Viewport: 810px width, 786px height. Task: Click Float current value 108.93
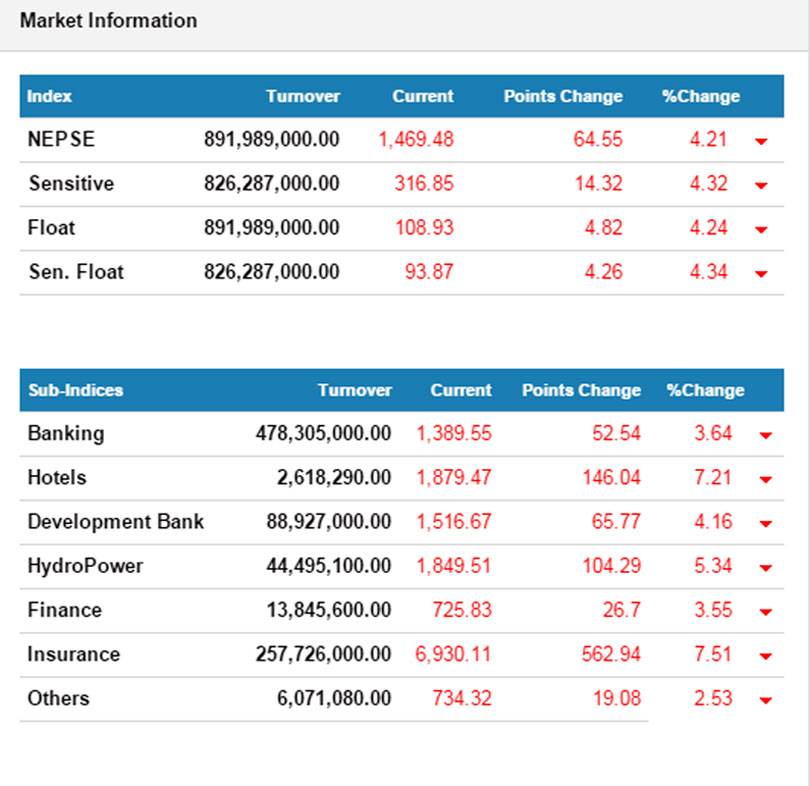point(424,227)
